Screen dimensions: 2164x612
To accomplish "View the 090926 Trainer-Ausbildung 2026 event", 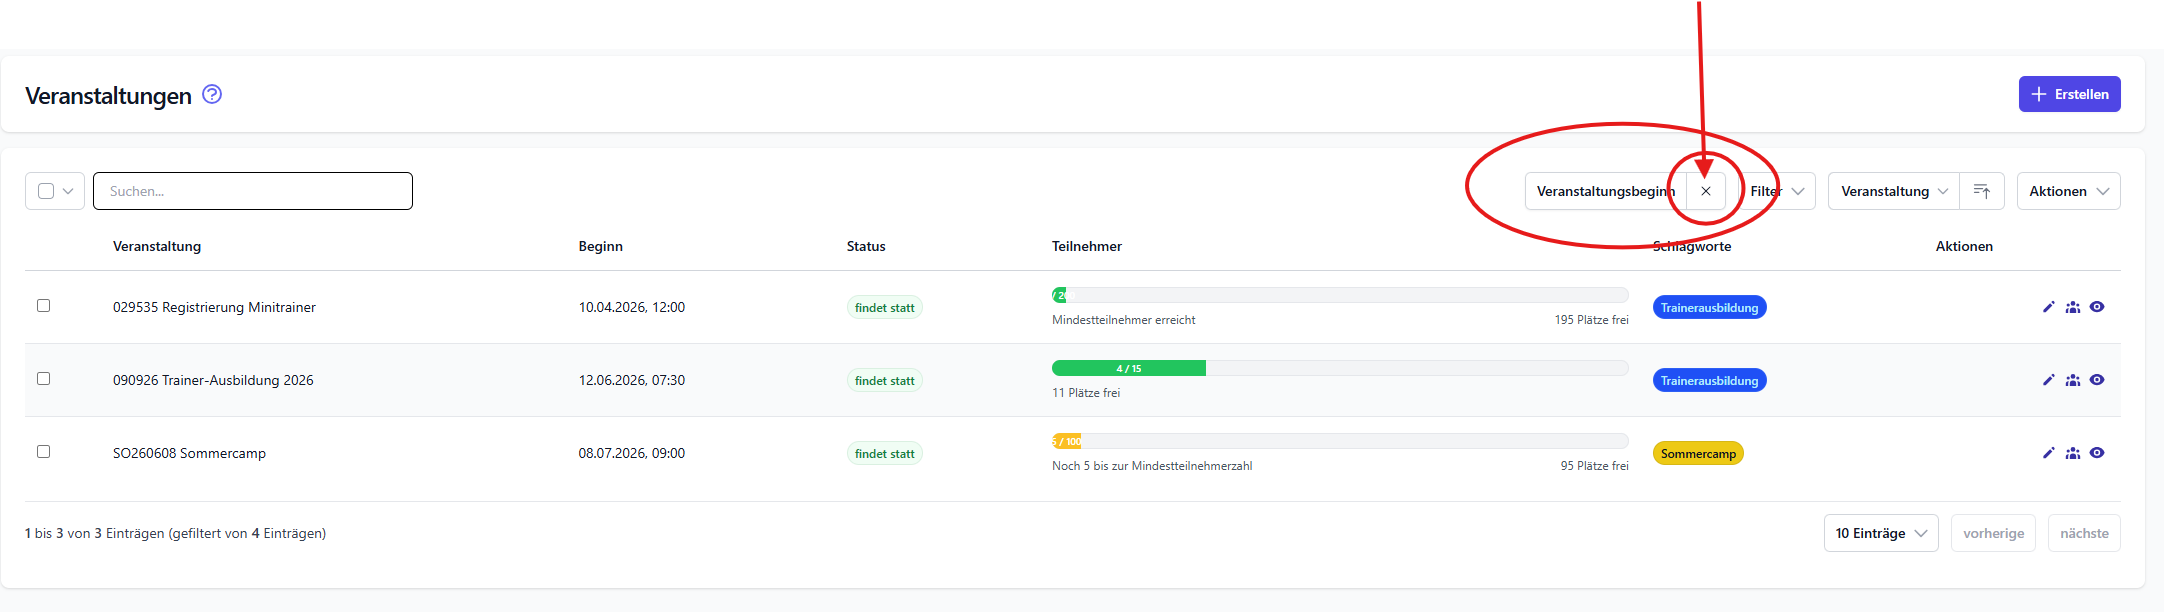I will [2097, 380].
